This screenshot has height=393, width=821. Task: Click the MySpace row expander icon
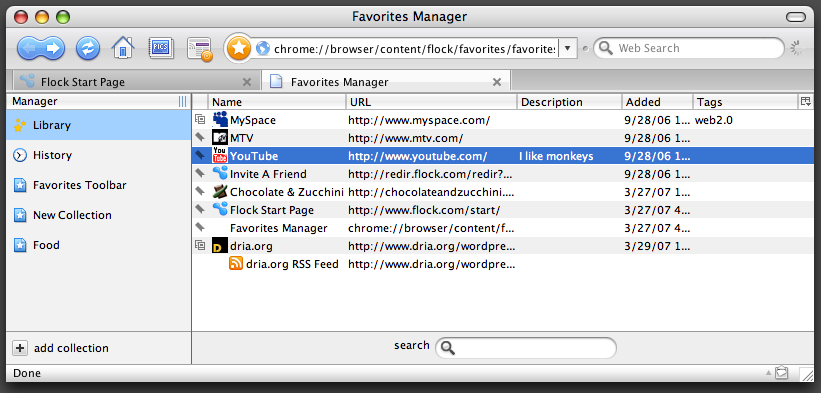199,119
